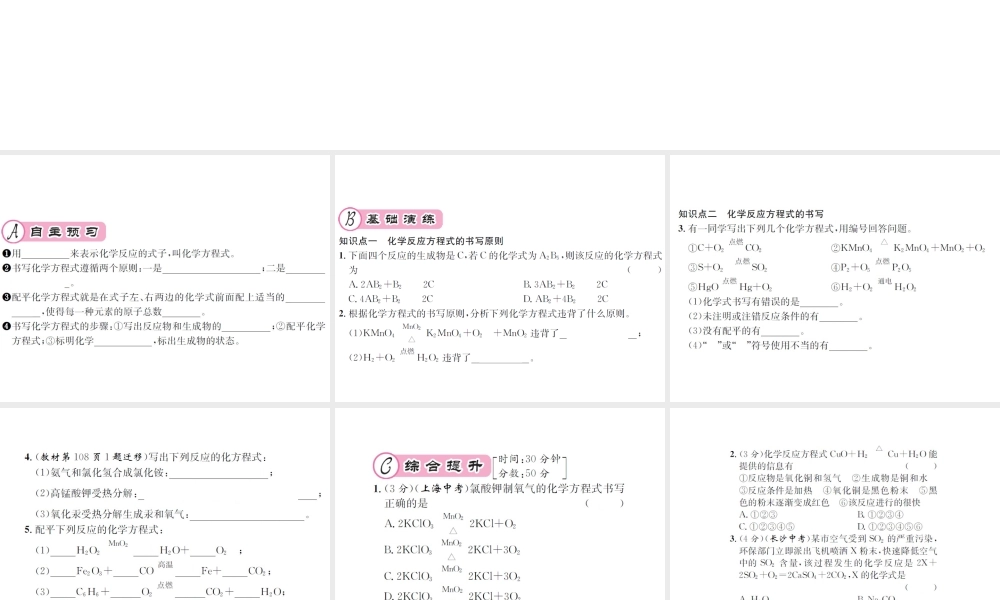Click answer option B. 3AB₂+B₂ 2C
Image resolution: width=1000 pixels, height=600 pixels.
[566, 284]
